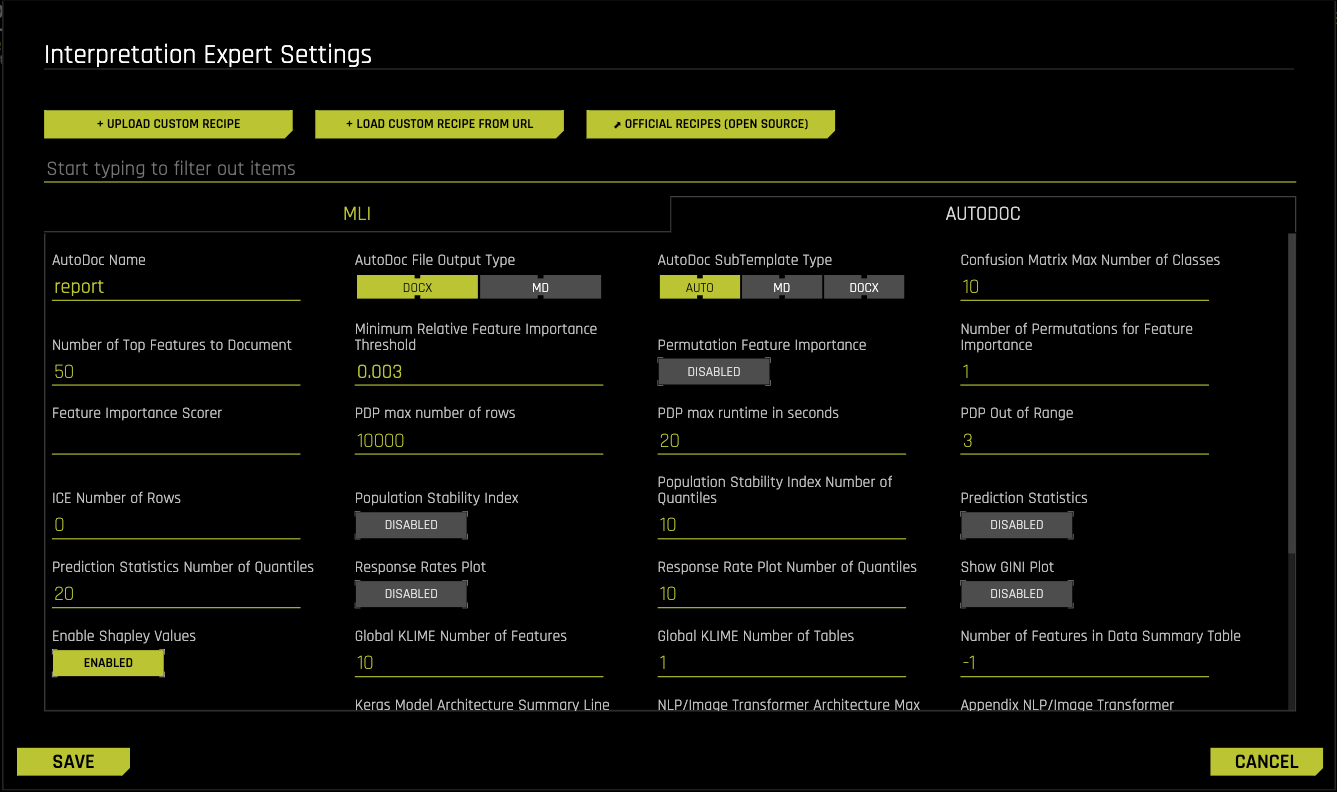Viewport: 1337px width, 792px height.
Task: Select MD as AutoDoc File Output Type
Action: click(540, 287)
